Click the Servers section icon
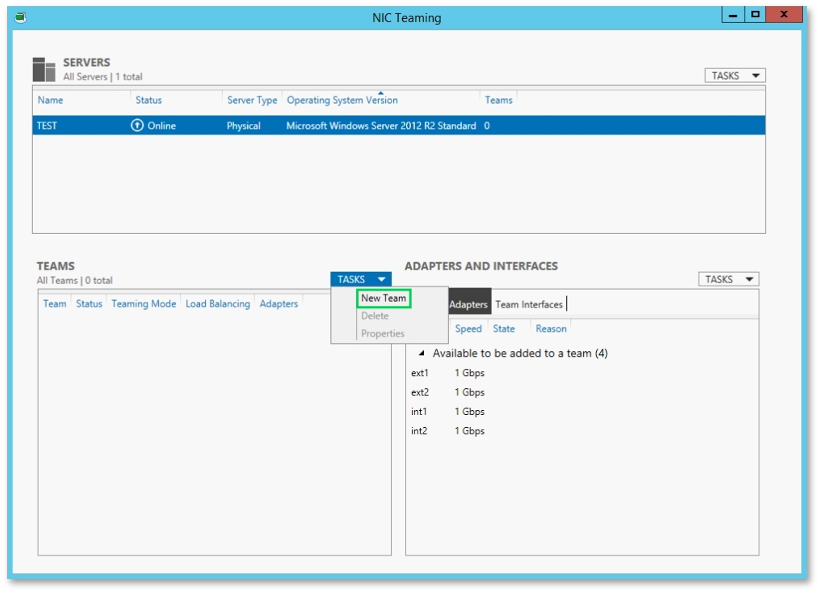The width and height of the screenshot is (820, 593). [x=44, y=70]
